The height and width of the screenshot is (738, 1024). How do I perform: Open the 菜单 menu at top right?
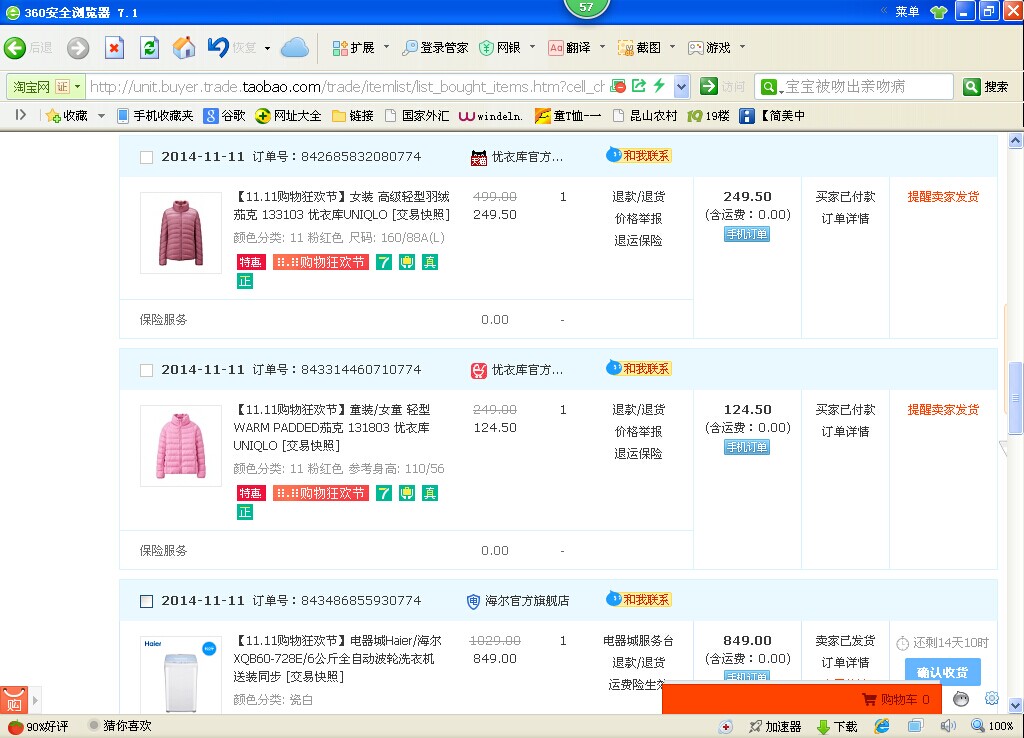click(x=906, y=12)
